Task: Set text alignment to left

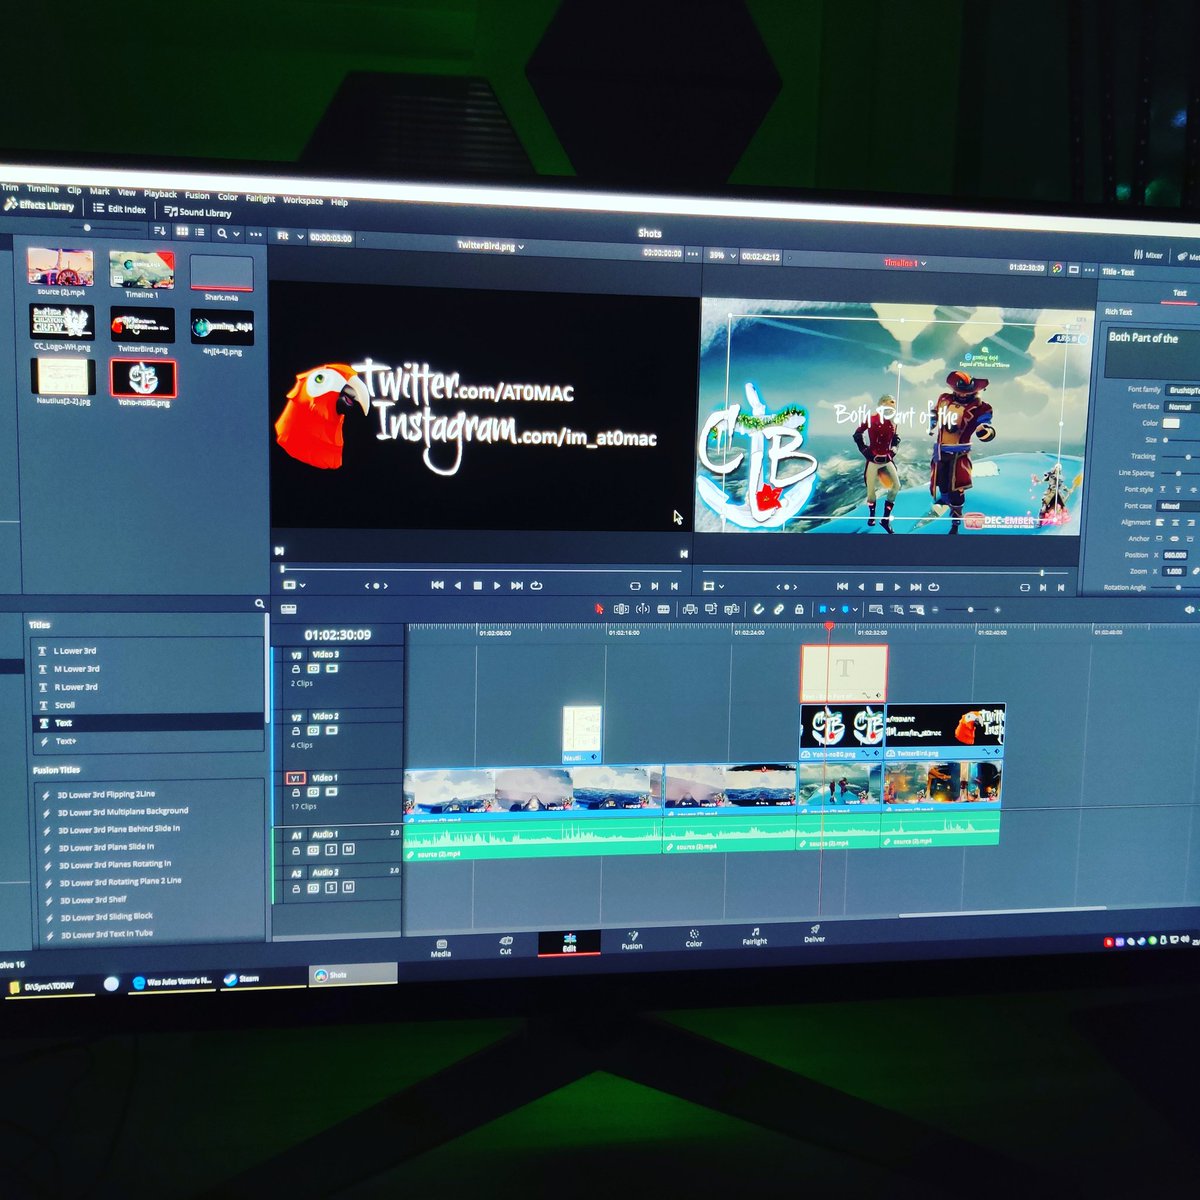Action: point(1160,522)
